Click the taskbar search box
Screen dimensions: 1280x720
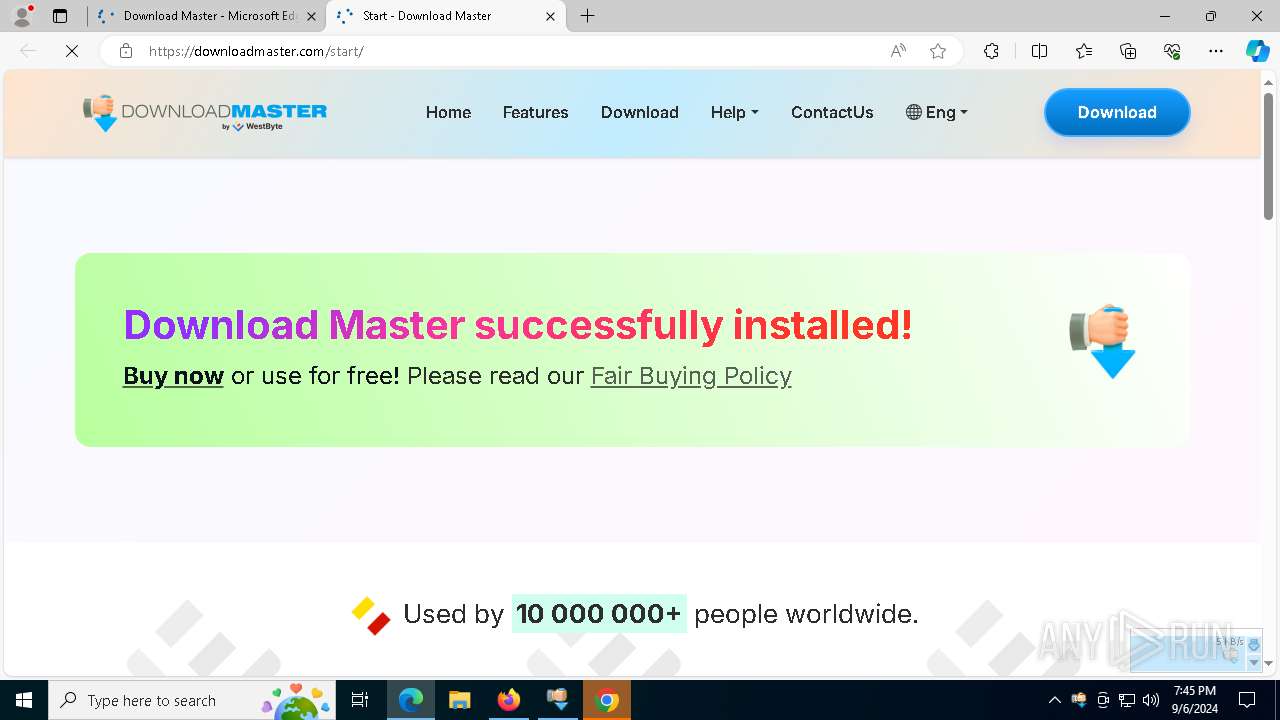[x=192, y=700]
